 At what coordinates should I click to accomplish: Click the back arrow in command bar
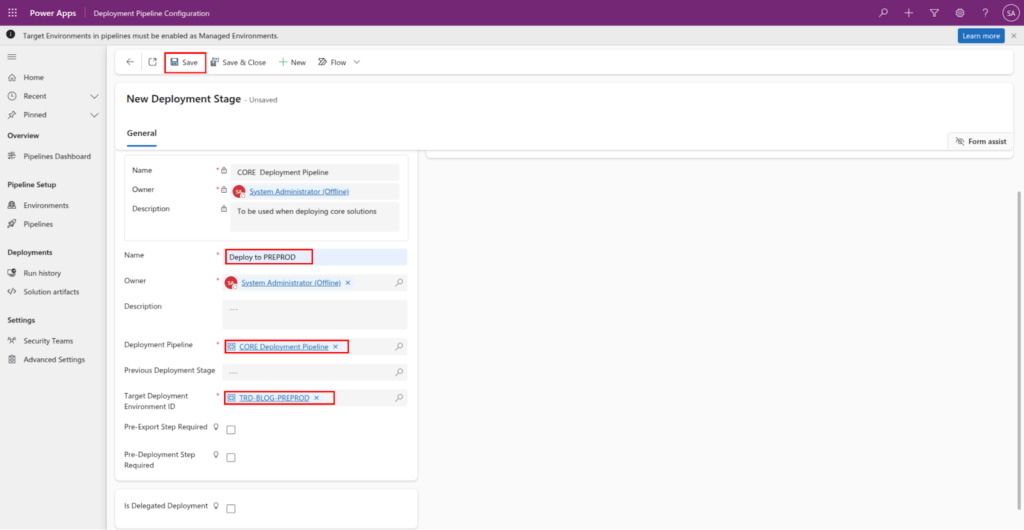coord(130,62)
